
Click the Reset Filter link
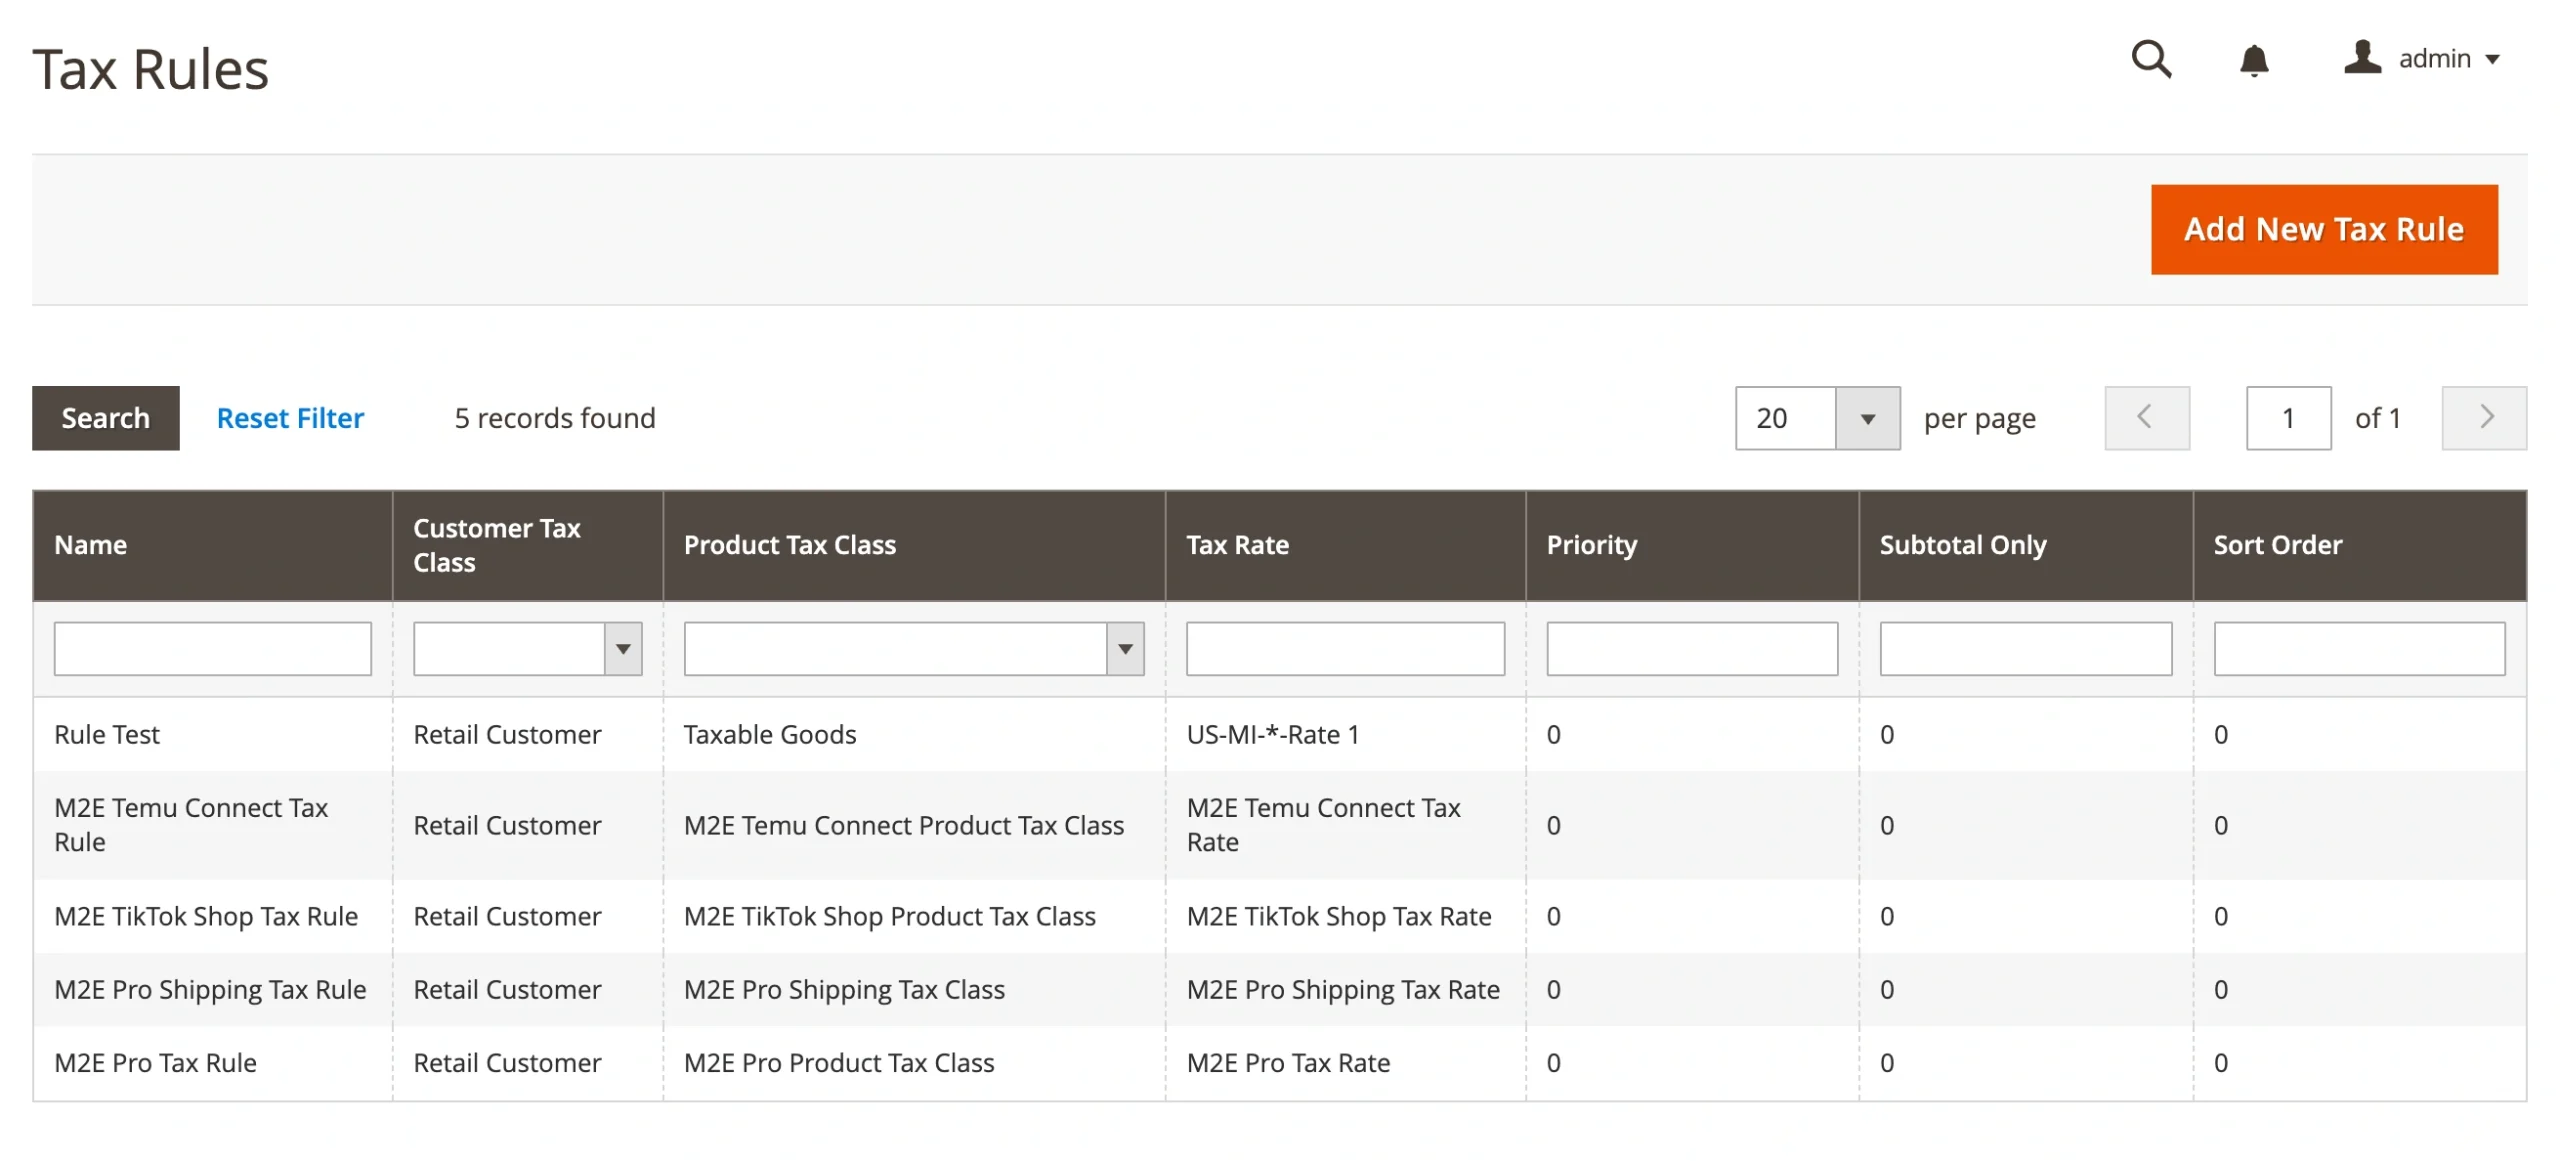pyautogui.click(x=290, y=418)
